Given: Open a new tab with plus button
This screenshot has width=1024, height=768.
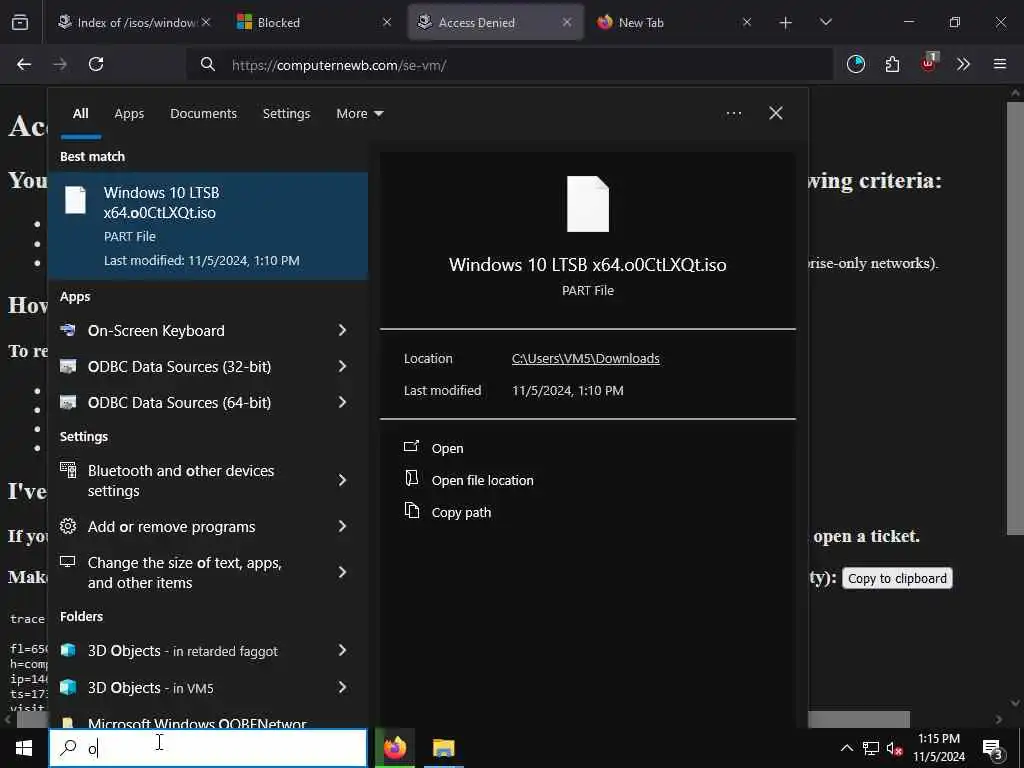Looking at the screenshot, I should [786, 23].
